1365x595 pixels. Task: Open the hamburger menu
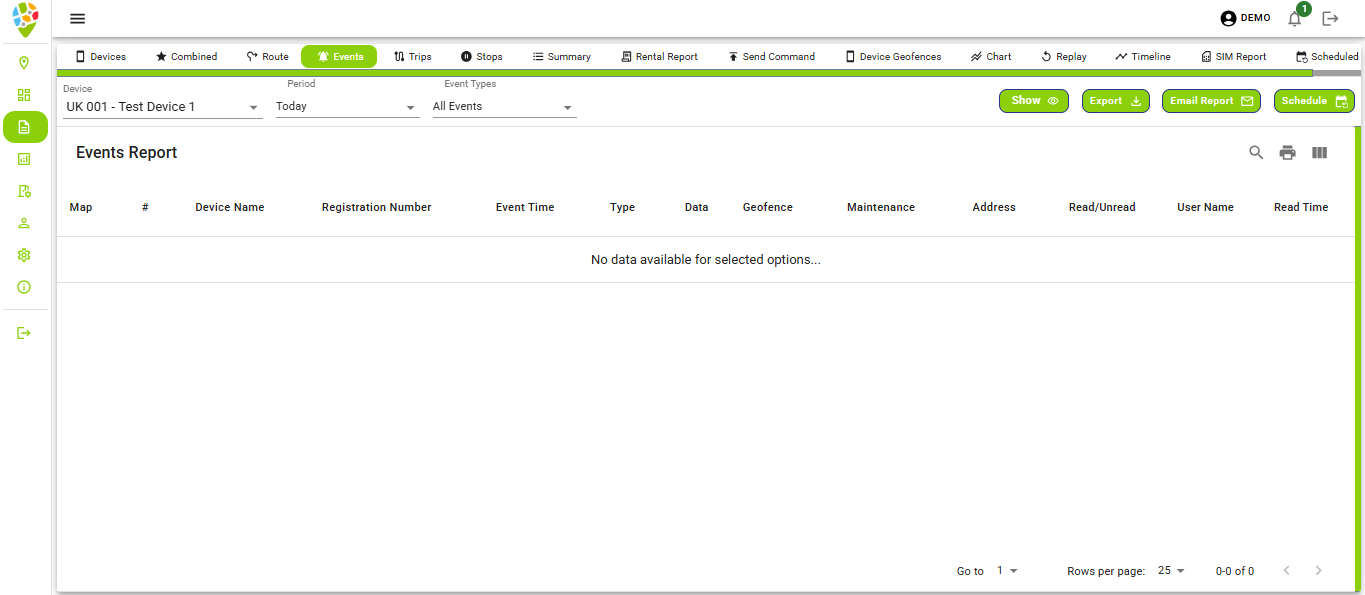pos(77,18)
